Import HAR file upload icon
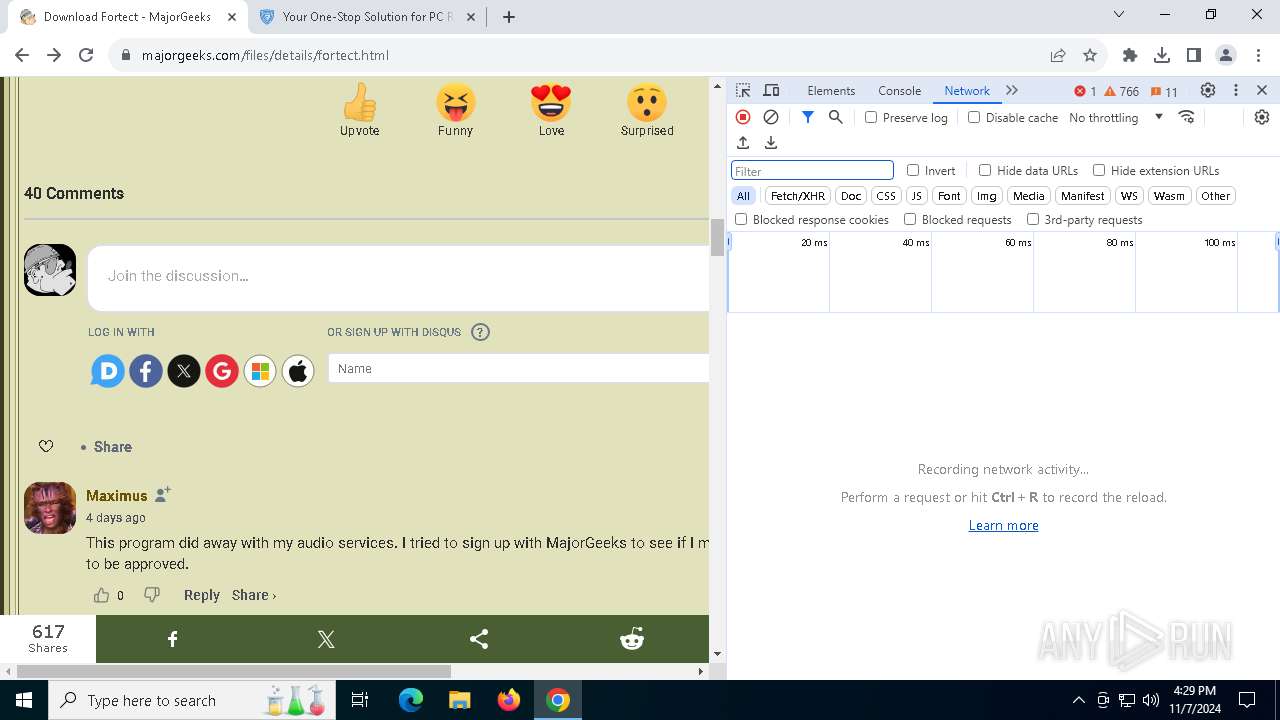Screen dimensions: 1280x720 pos(743,143)
